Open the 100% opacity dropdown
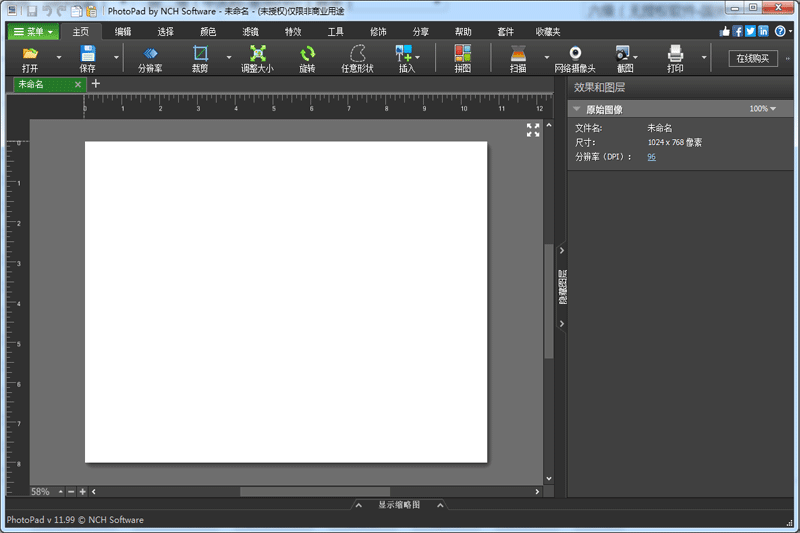This screenshot has width=800, height=533. click(763, 109)
